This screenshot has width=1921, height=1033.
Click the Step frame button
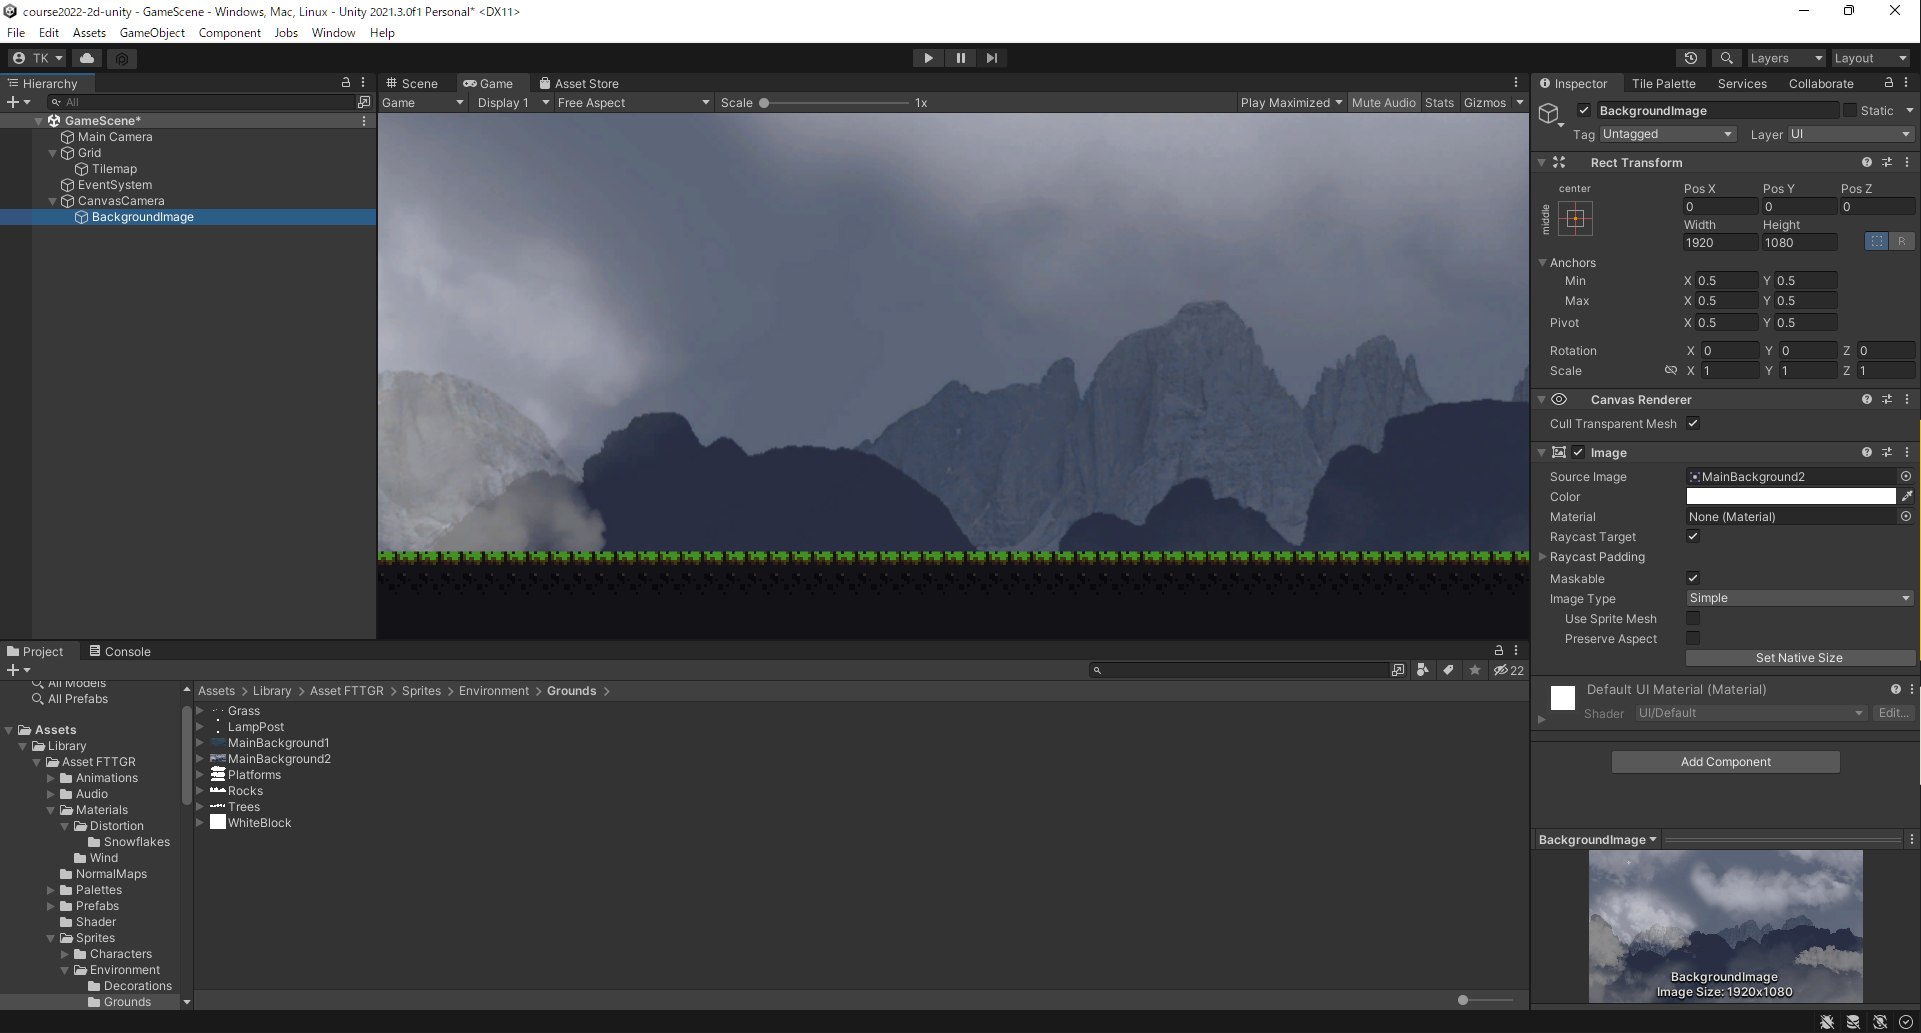[991, 58]
